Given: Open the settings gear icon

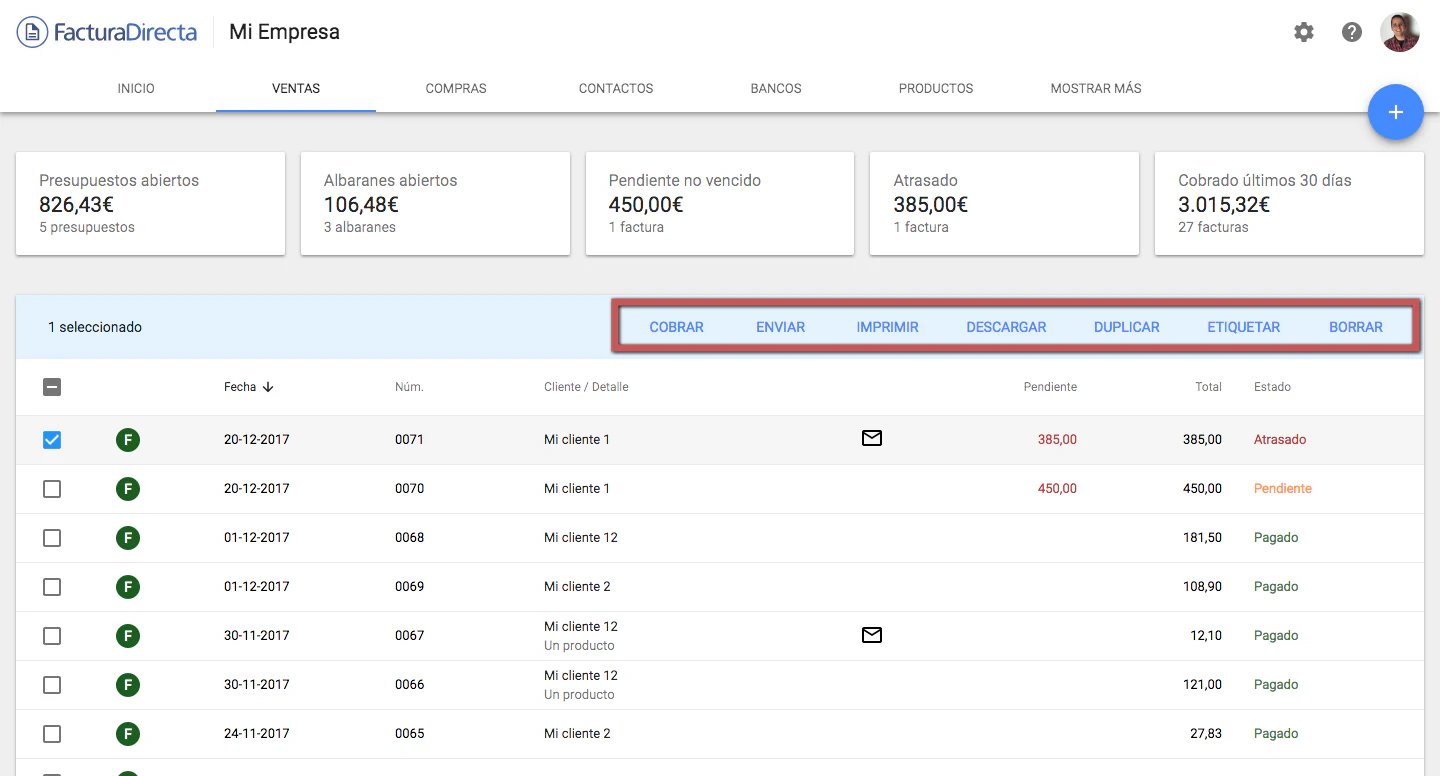Looking at the screenshot, I should (1303, 32).
